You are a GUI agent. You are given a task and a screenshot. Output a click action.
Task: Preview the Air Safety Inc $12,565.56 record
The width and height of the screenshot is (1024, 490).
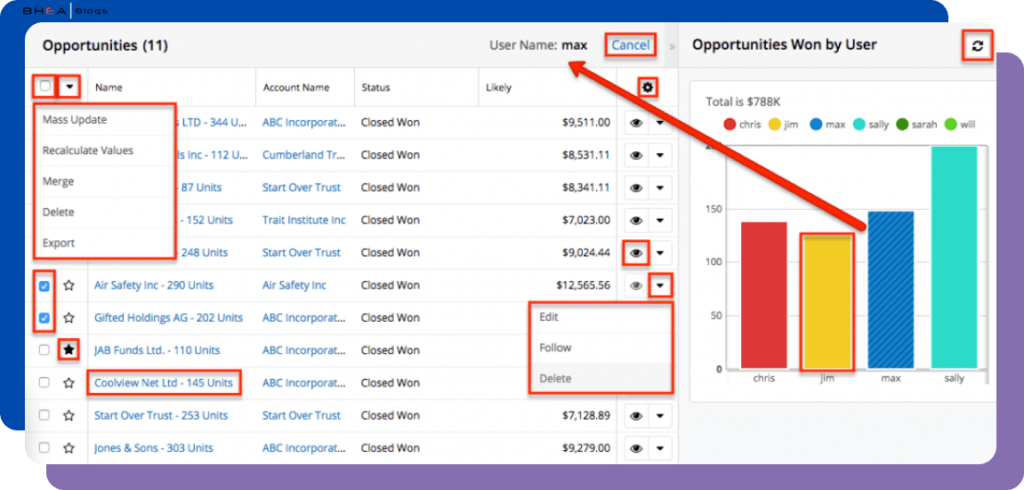coord(636,286)
